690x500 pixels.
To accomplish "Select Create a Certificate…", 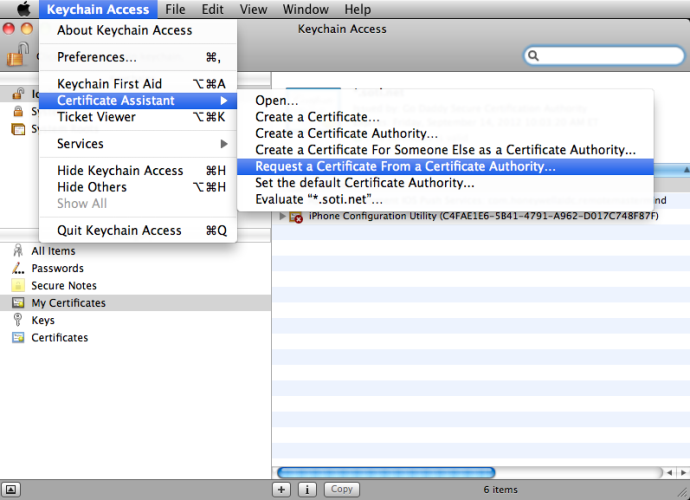I will click(445, 117).
